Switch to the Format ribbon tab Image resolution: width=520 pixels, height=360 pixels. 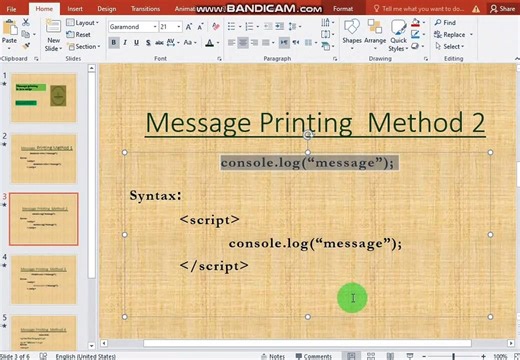point(343,9)
